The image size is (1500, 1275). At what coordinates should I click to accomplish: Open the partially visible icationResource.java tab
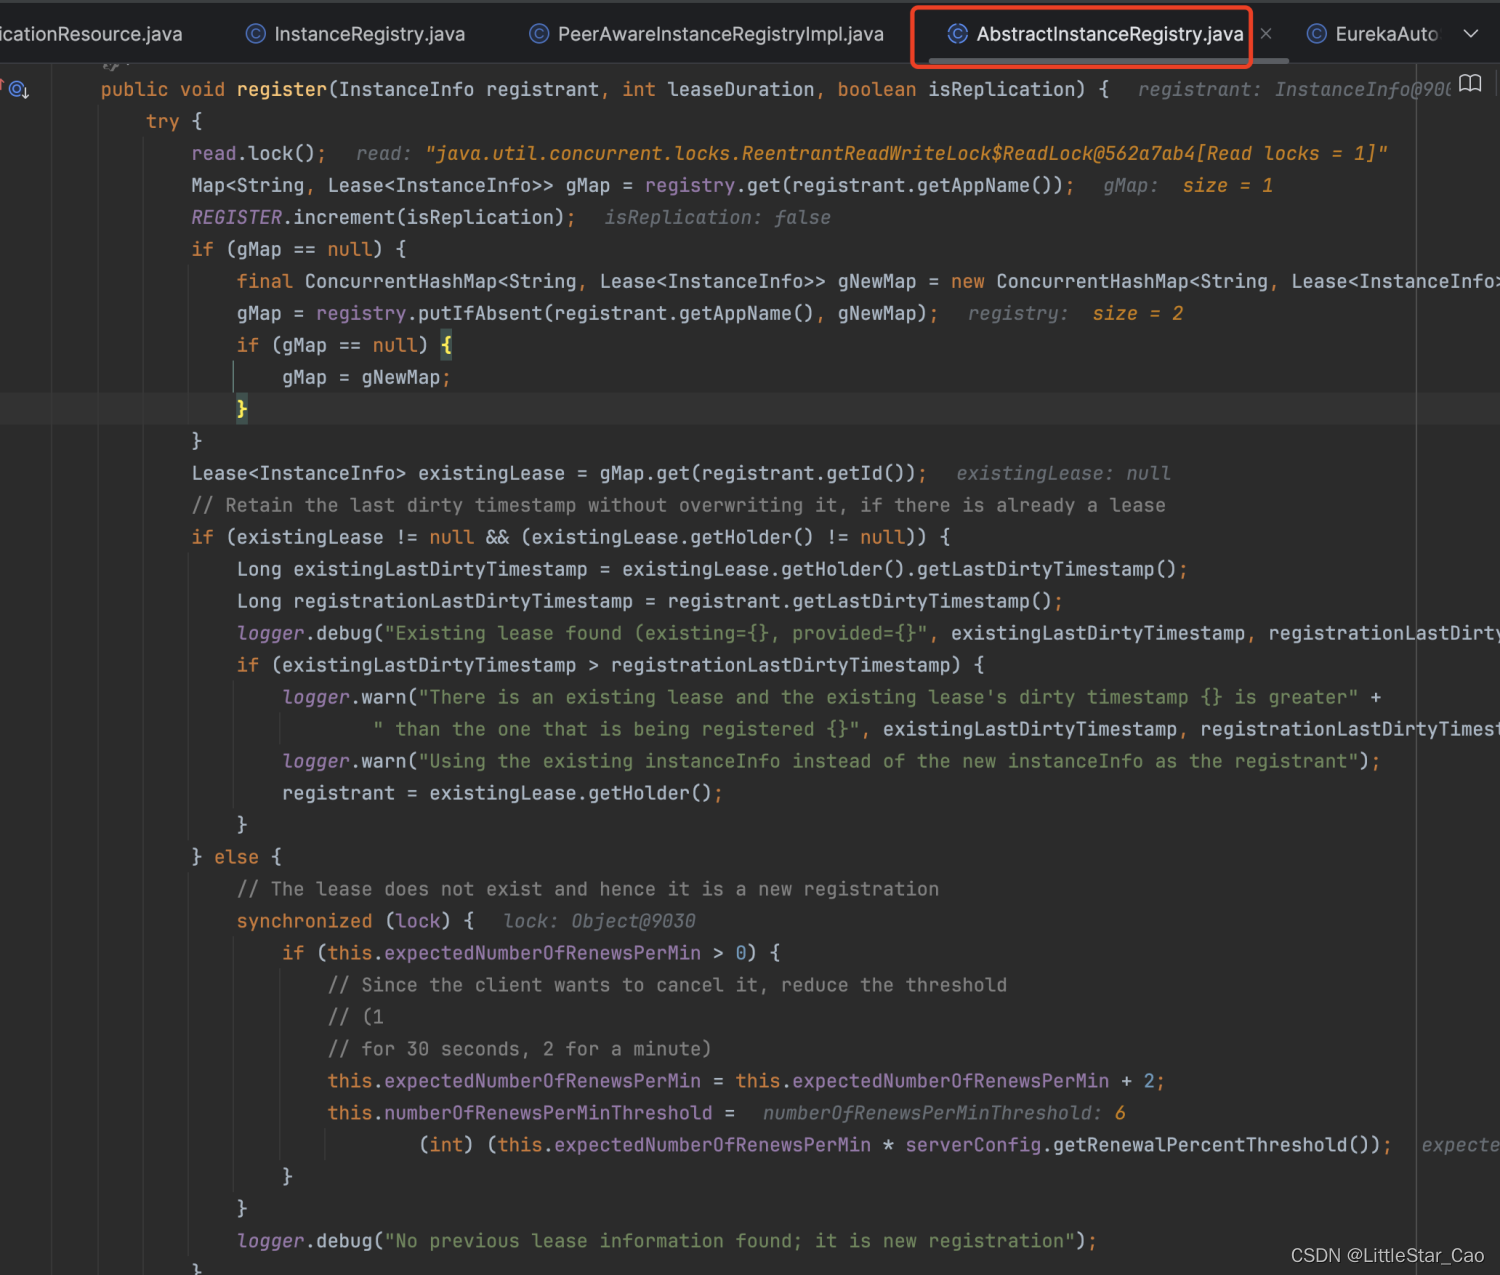click(91, 34)
